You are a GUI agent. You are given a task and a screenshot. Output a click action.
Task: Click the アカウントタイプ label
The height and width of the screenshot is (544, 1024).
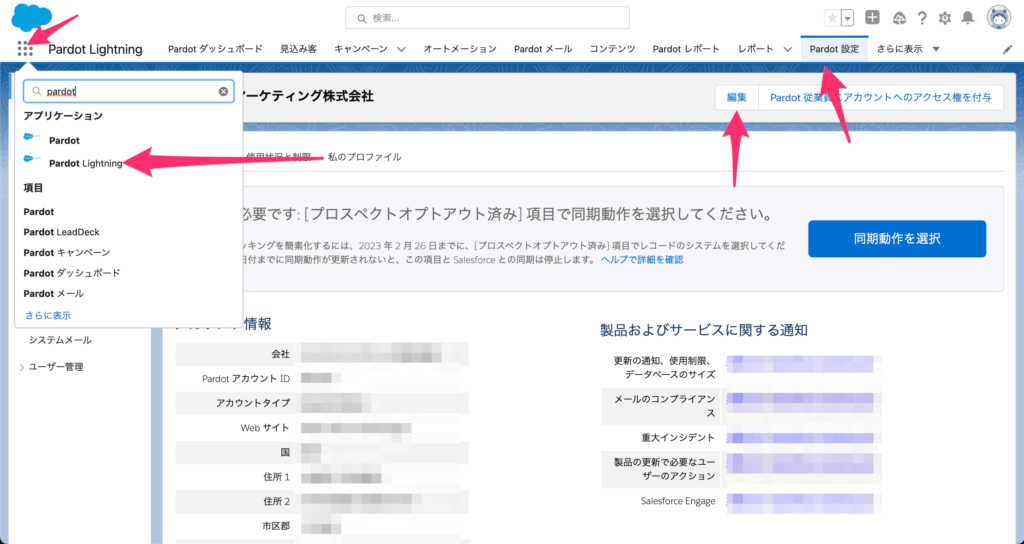pyautogui.click(x=253, y=403)
